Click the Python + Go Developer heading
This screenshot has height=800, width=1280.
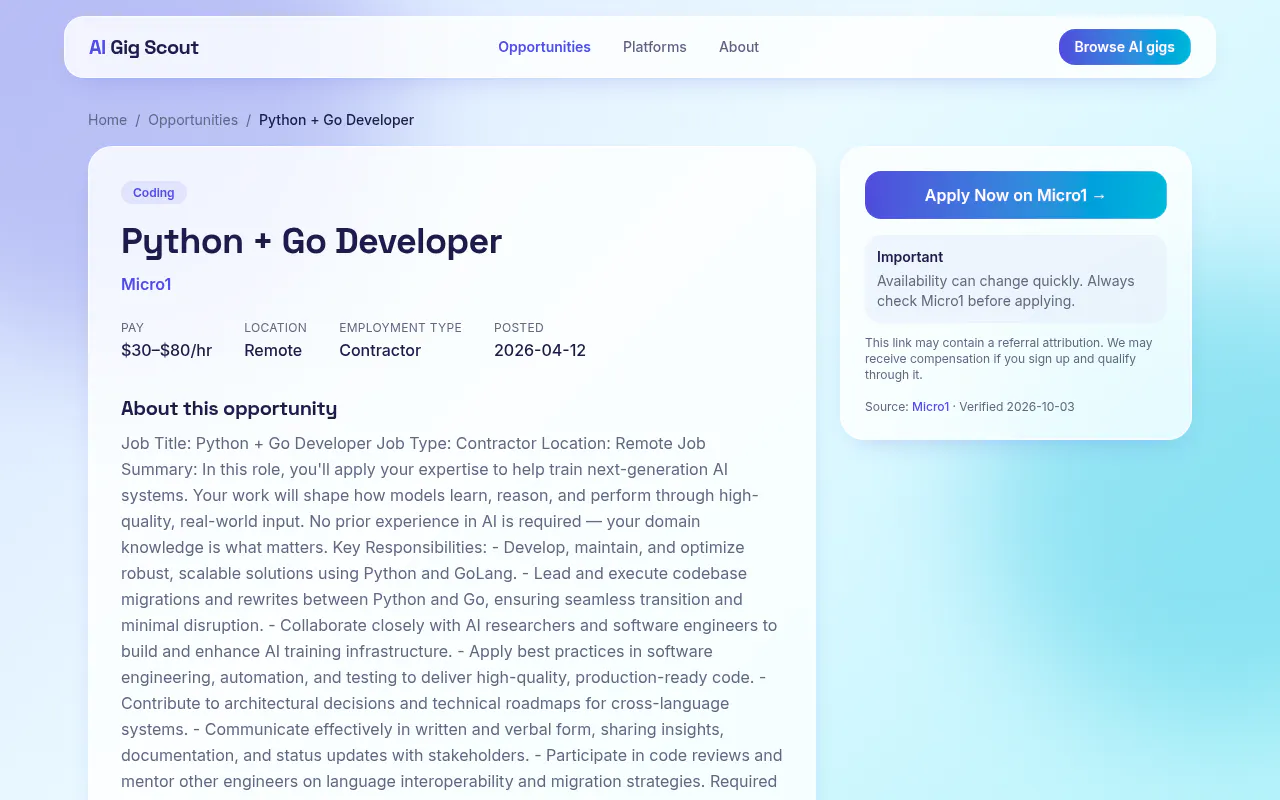(311, 241)
